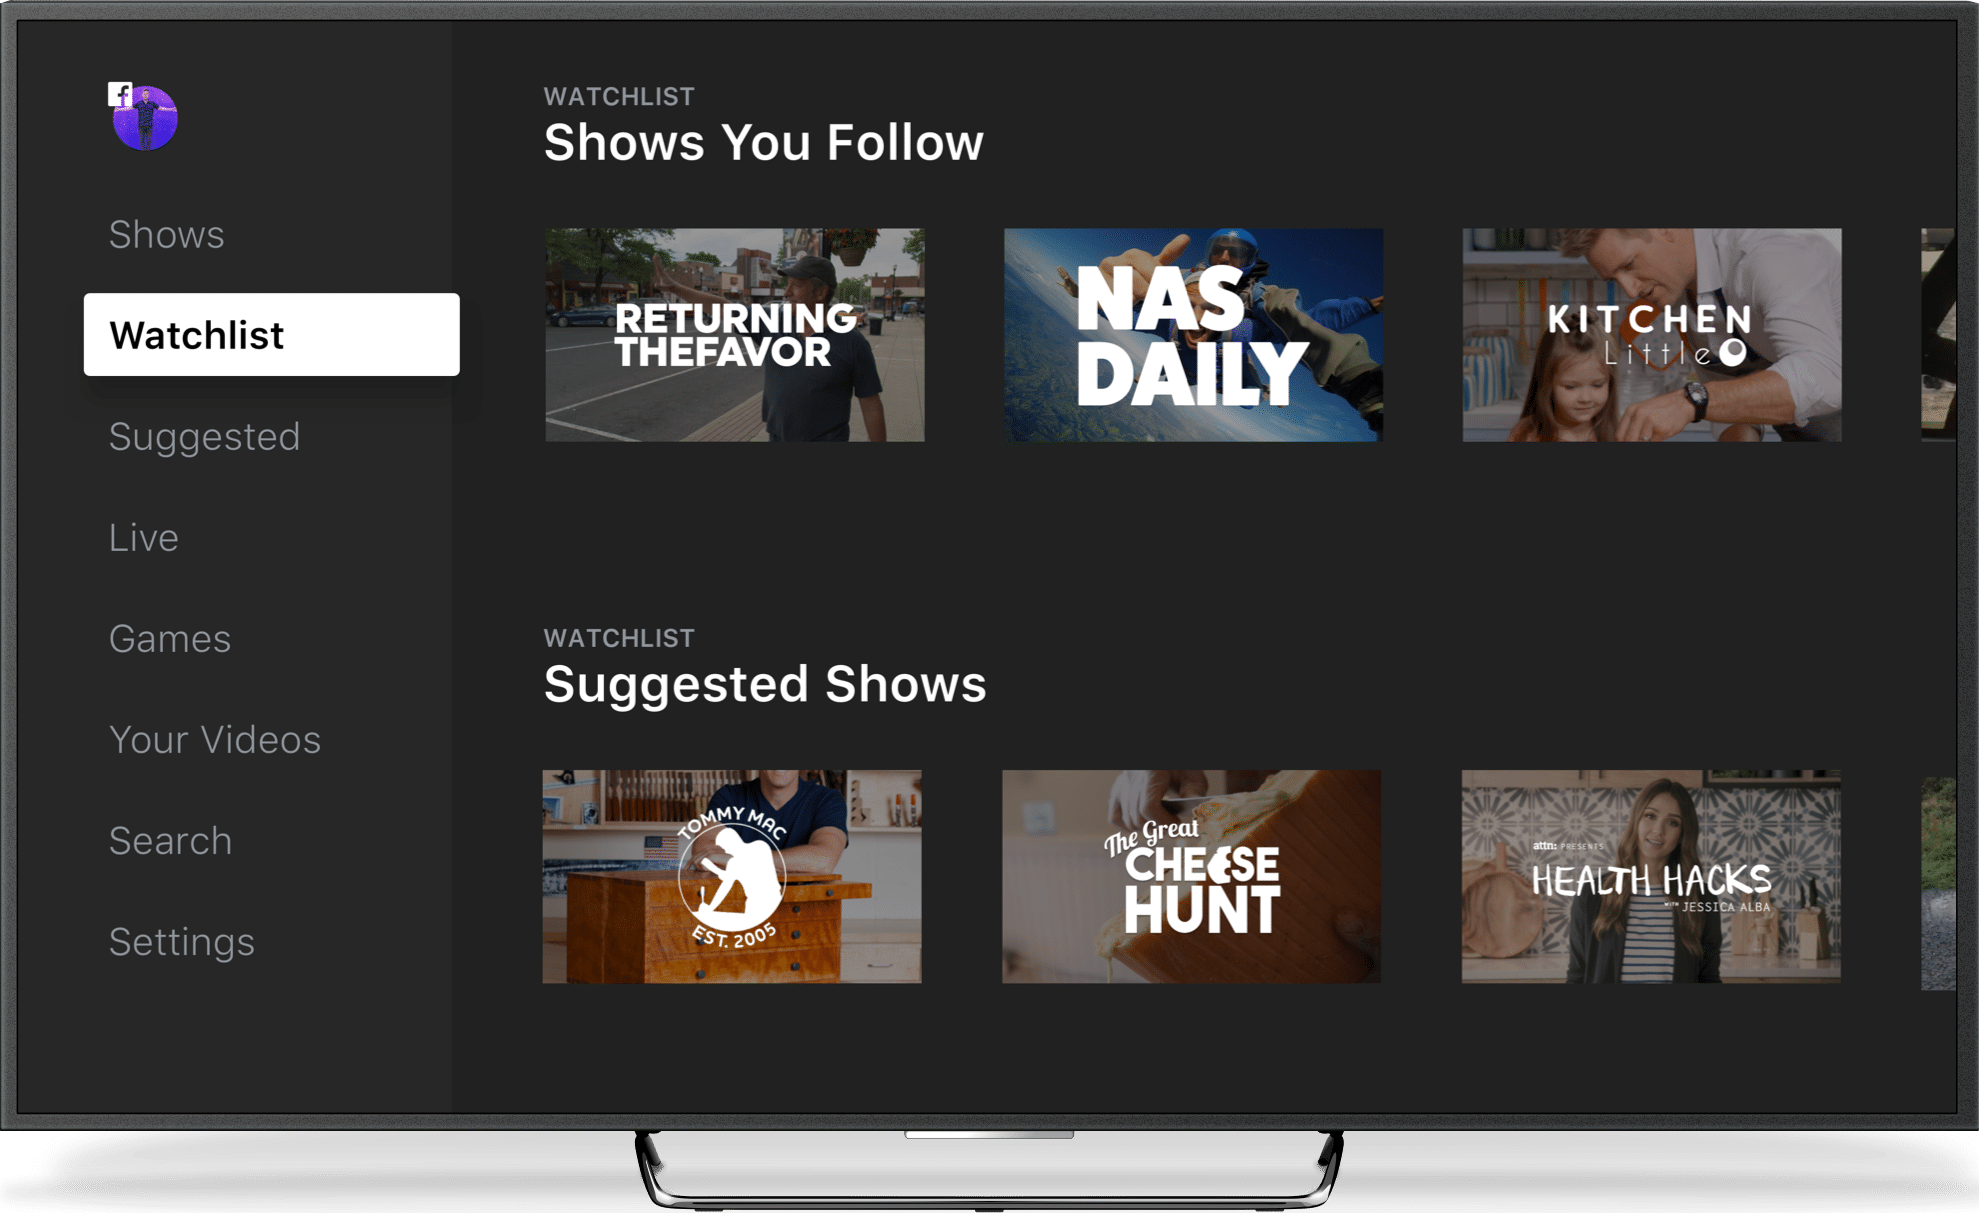Open the Search section

(170, 843)
